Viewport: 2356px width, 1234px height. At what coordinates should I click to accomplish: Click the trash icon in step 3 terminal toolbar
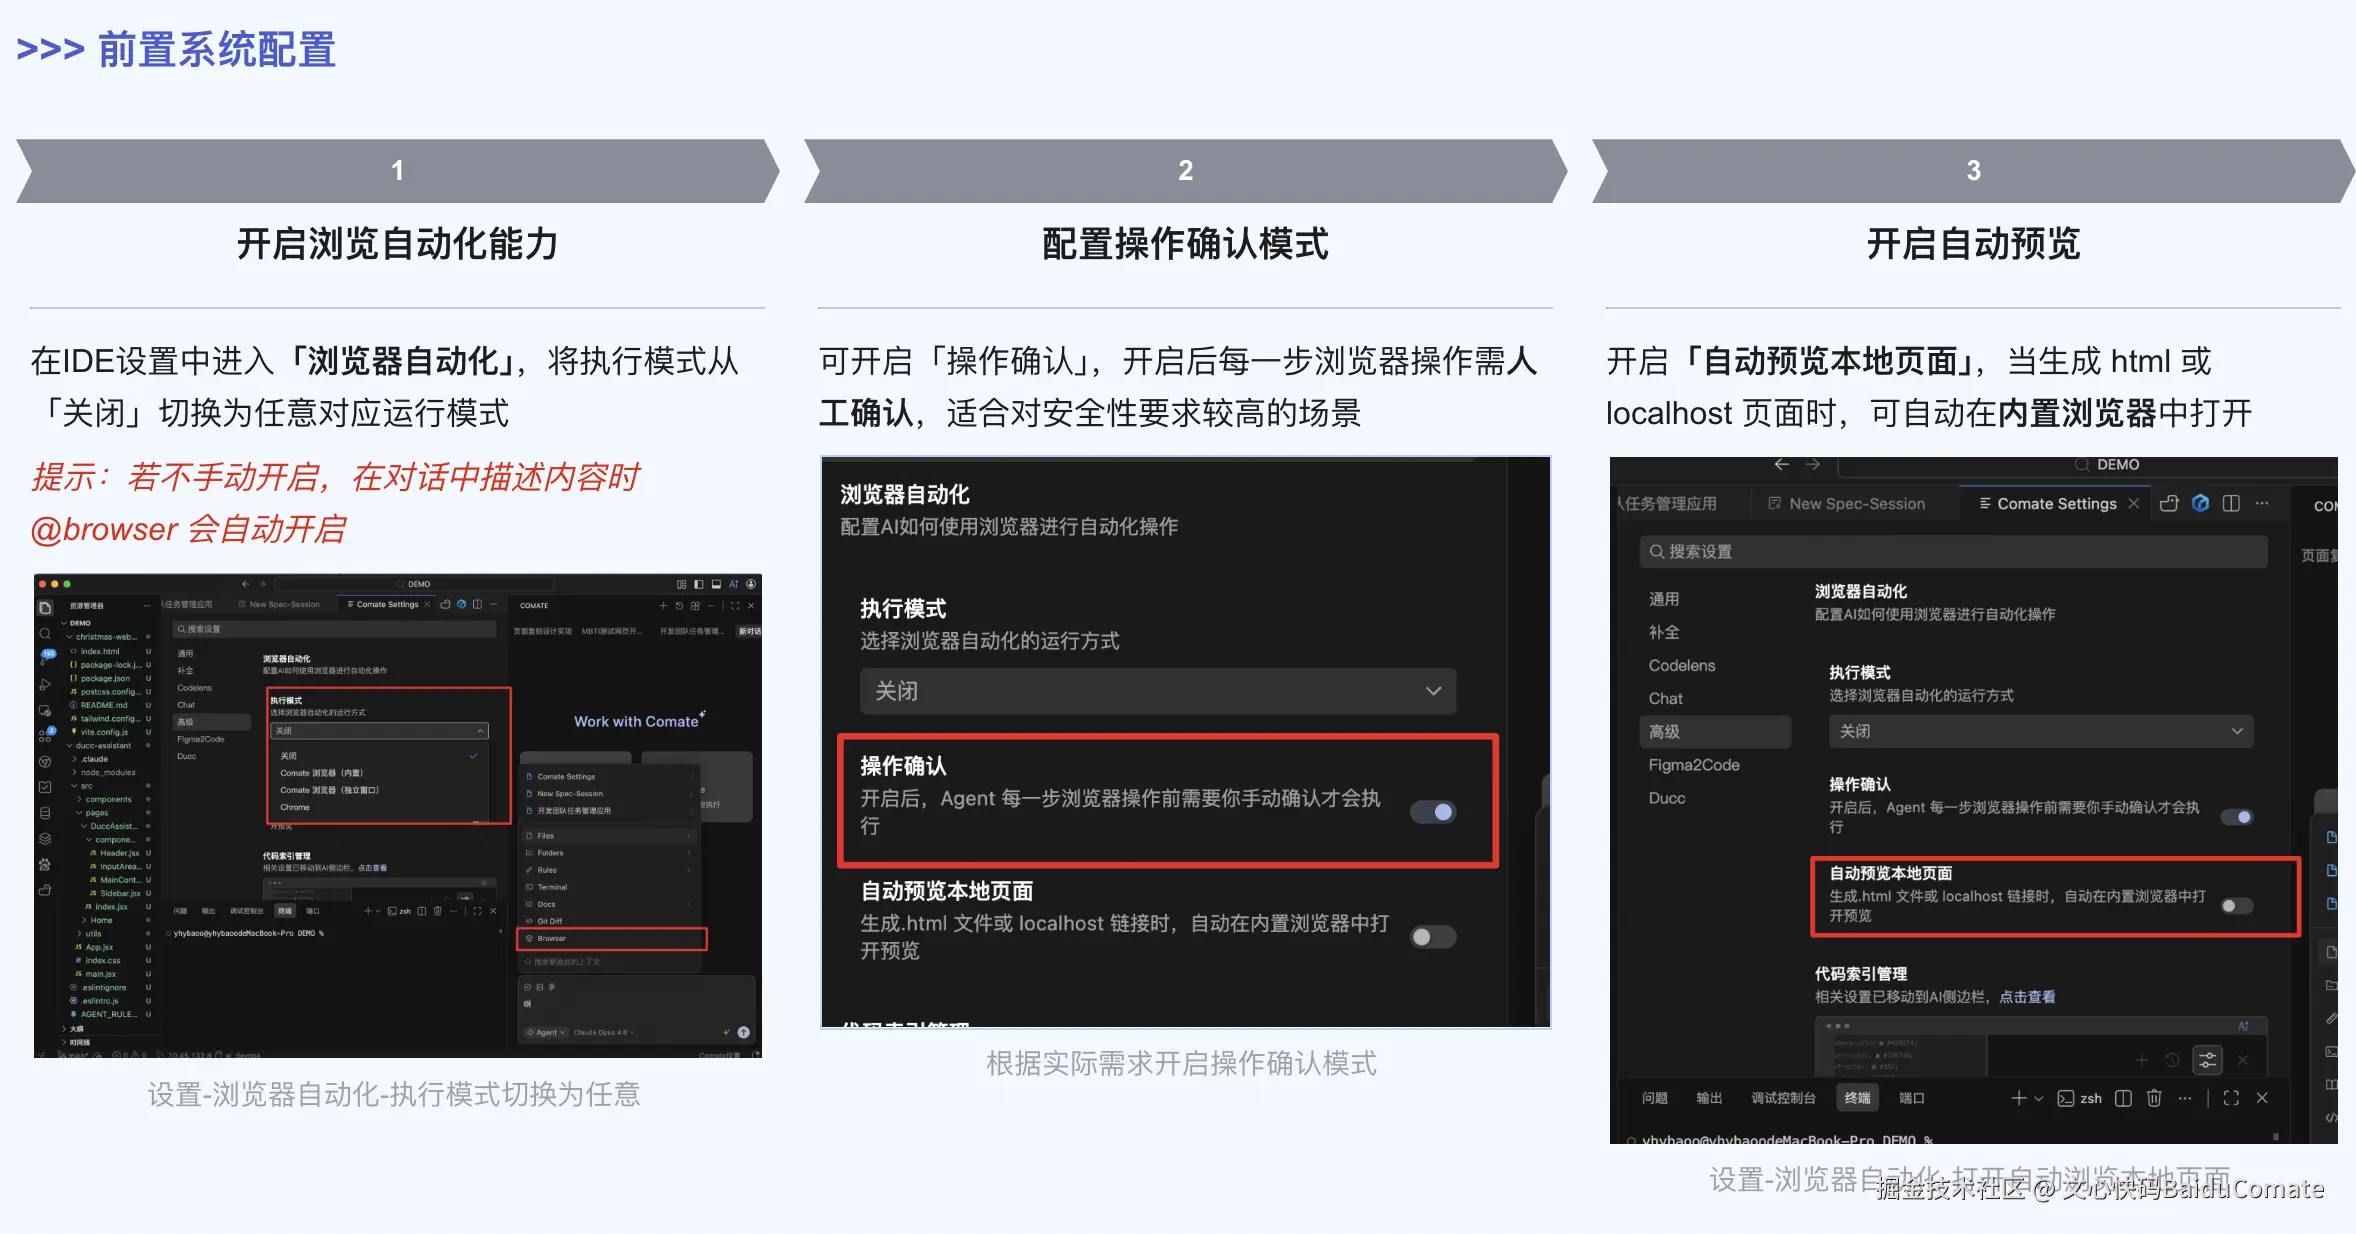pyautogui.click(x=2154, y=1098)
